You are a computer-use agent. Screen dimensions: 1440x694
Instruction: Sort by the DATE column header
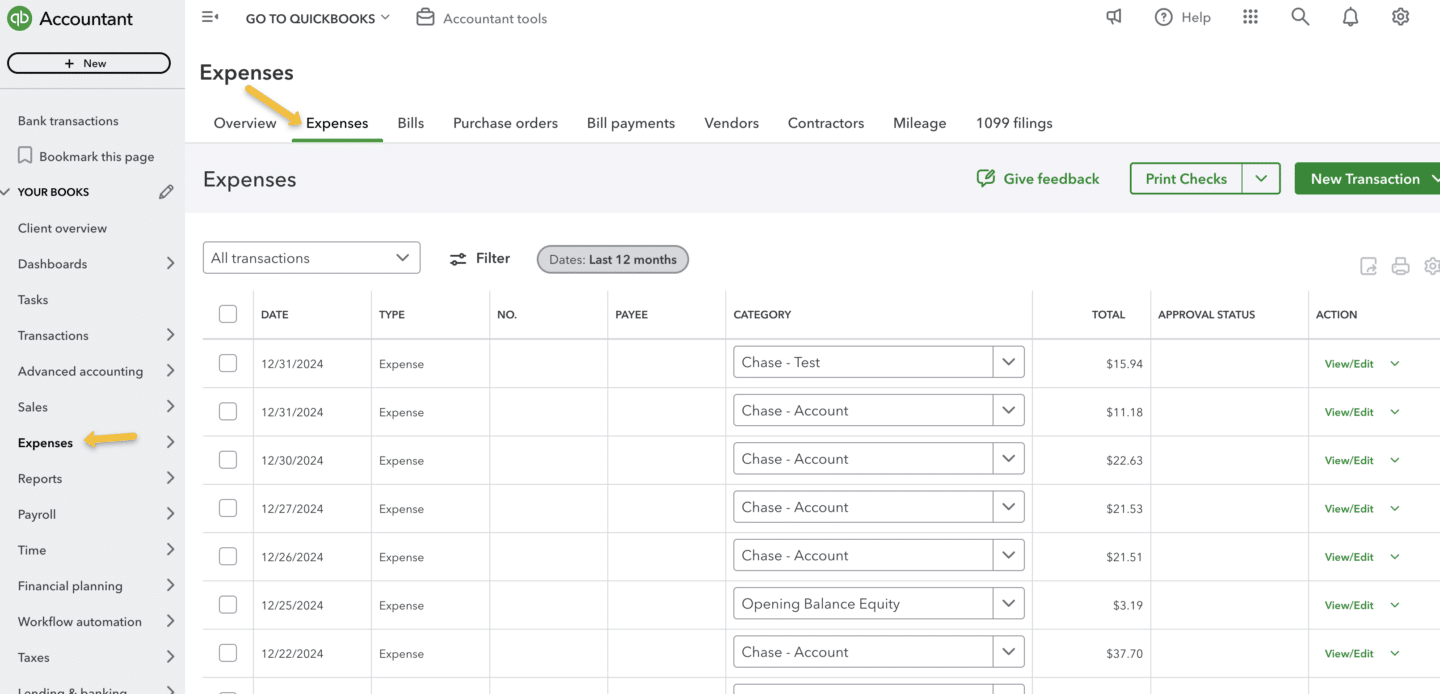click(274, 314)
